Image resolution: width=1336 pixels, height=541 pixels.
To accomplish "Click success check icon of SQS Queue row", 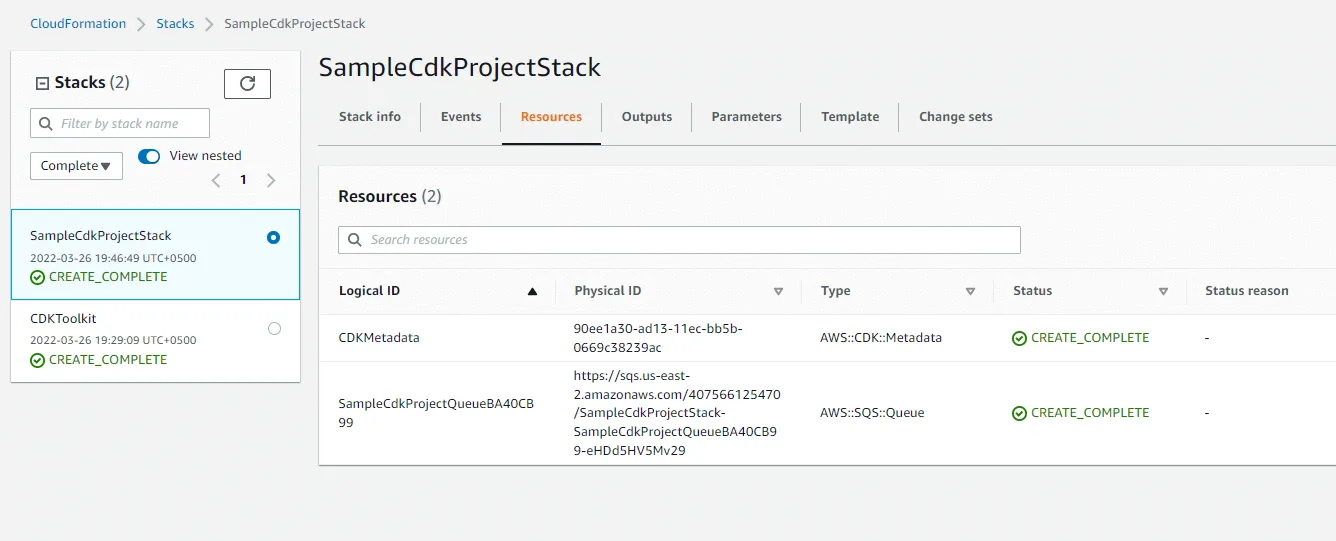I will (x=1019, y=414).
